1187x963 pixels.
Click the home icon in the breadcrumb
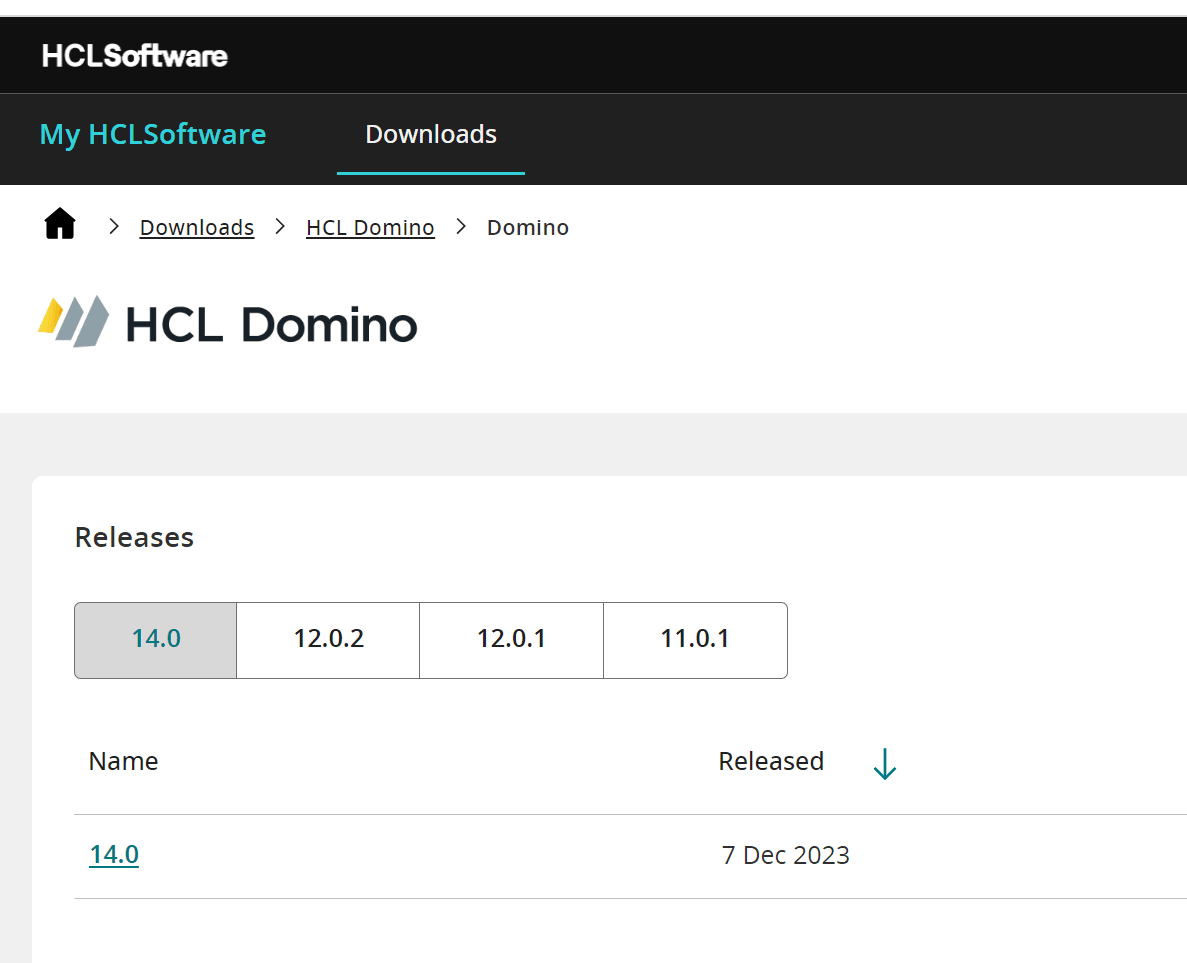point(60,224)
